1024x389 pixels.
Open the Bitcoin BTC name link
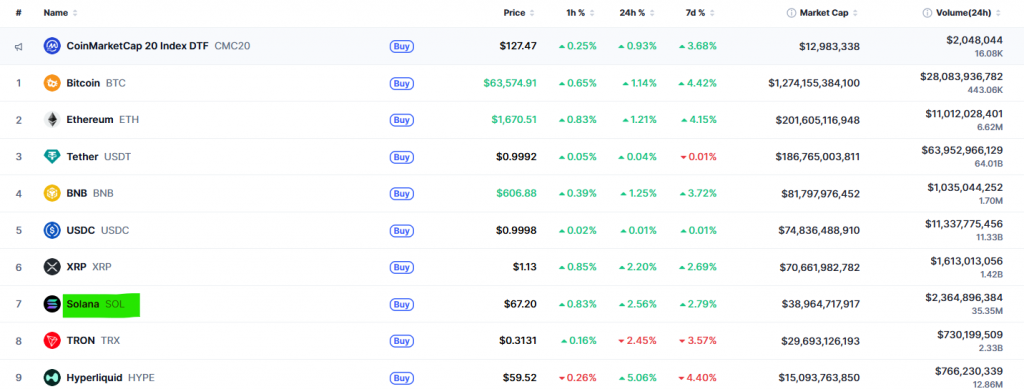click(x=96, y=83)
